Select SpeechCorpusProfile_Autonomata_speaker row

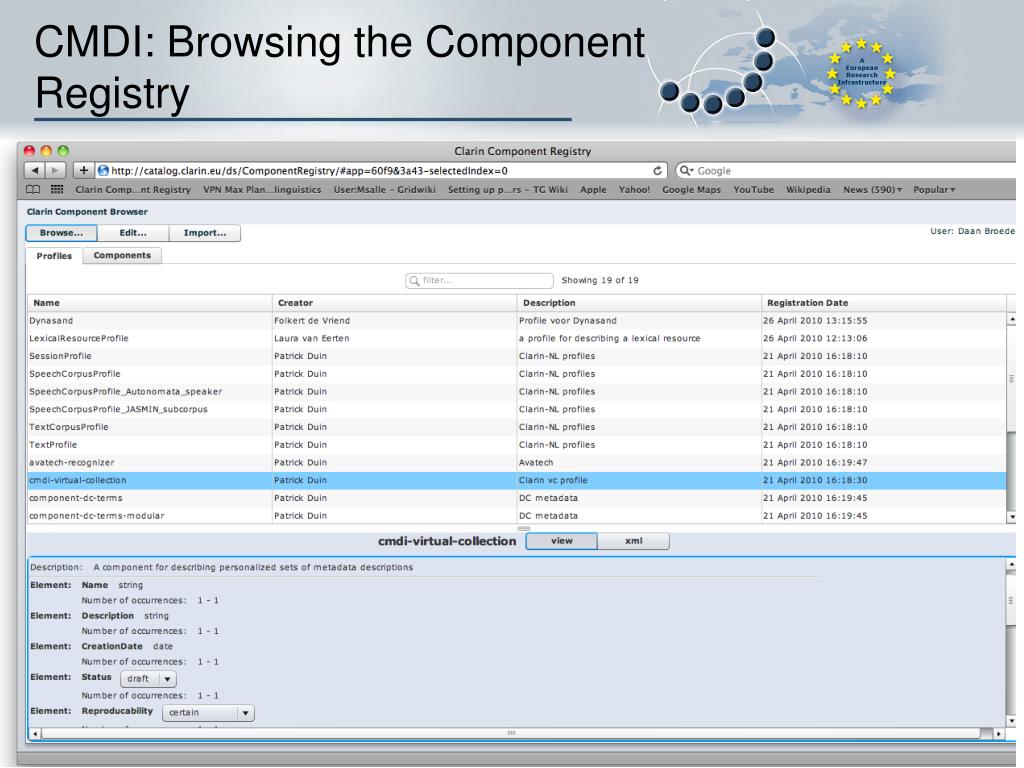click(x=516, y=391)
